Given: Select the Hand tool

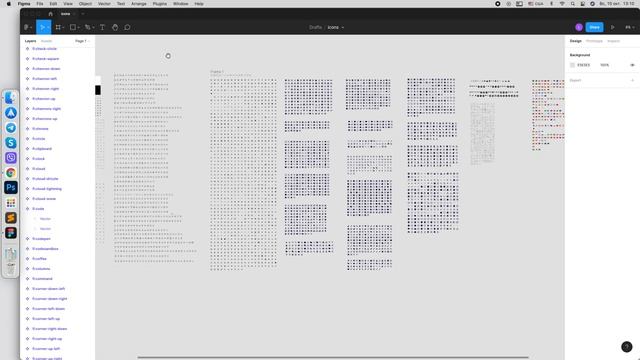Looking at the screenshot, I should [115, 27].
